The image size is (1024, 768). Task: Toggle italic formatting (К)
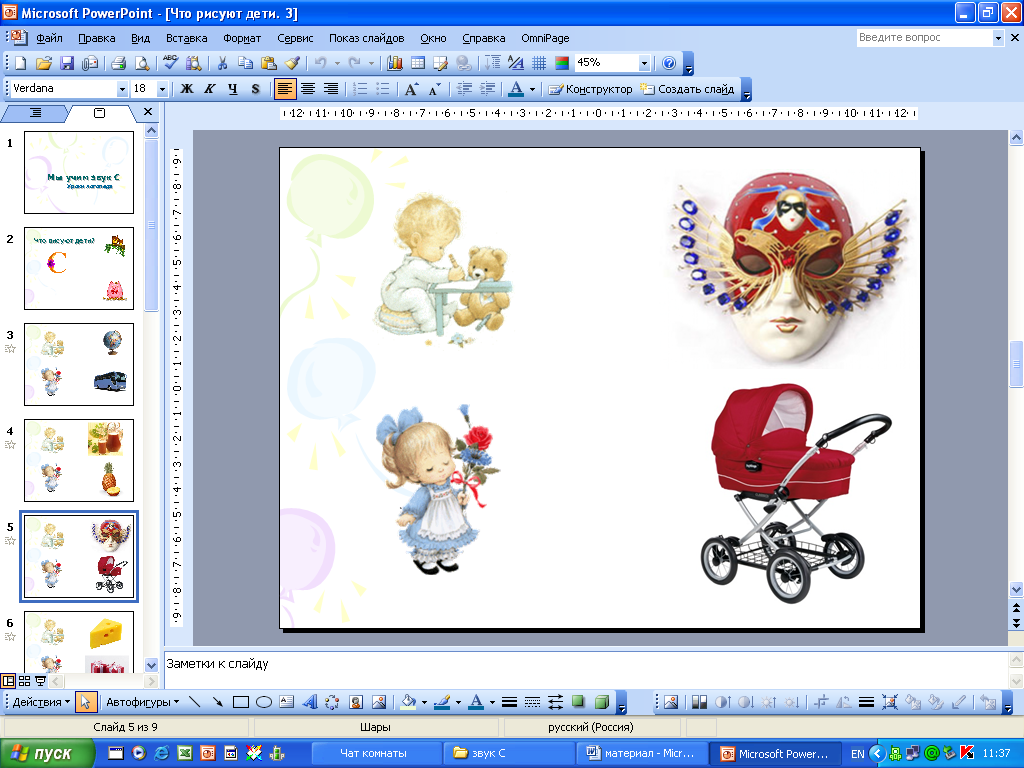tap(210, 89)
